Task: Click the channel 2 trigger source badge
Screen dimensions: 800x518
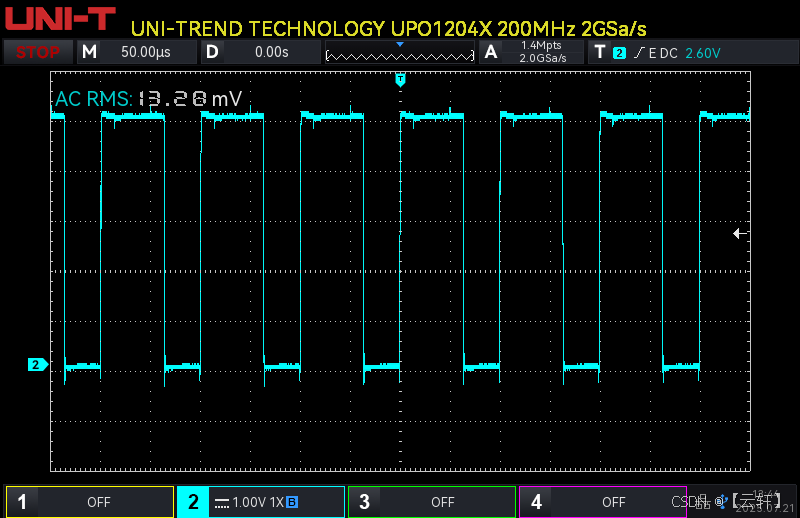Action: (x=619, y=53)
